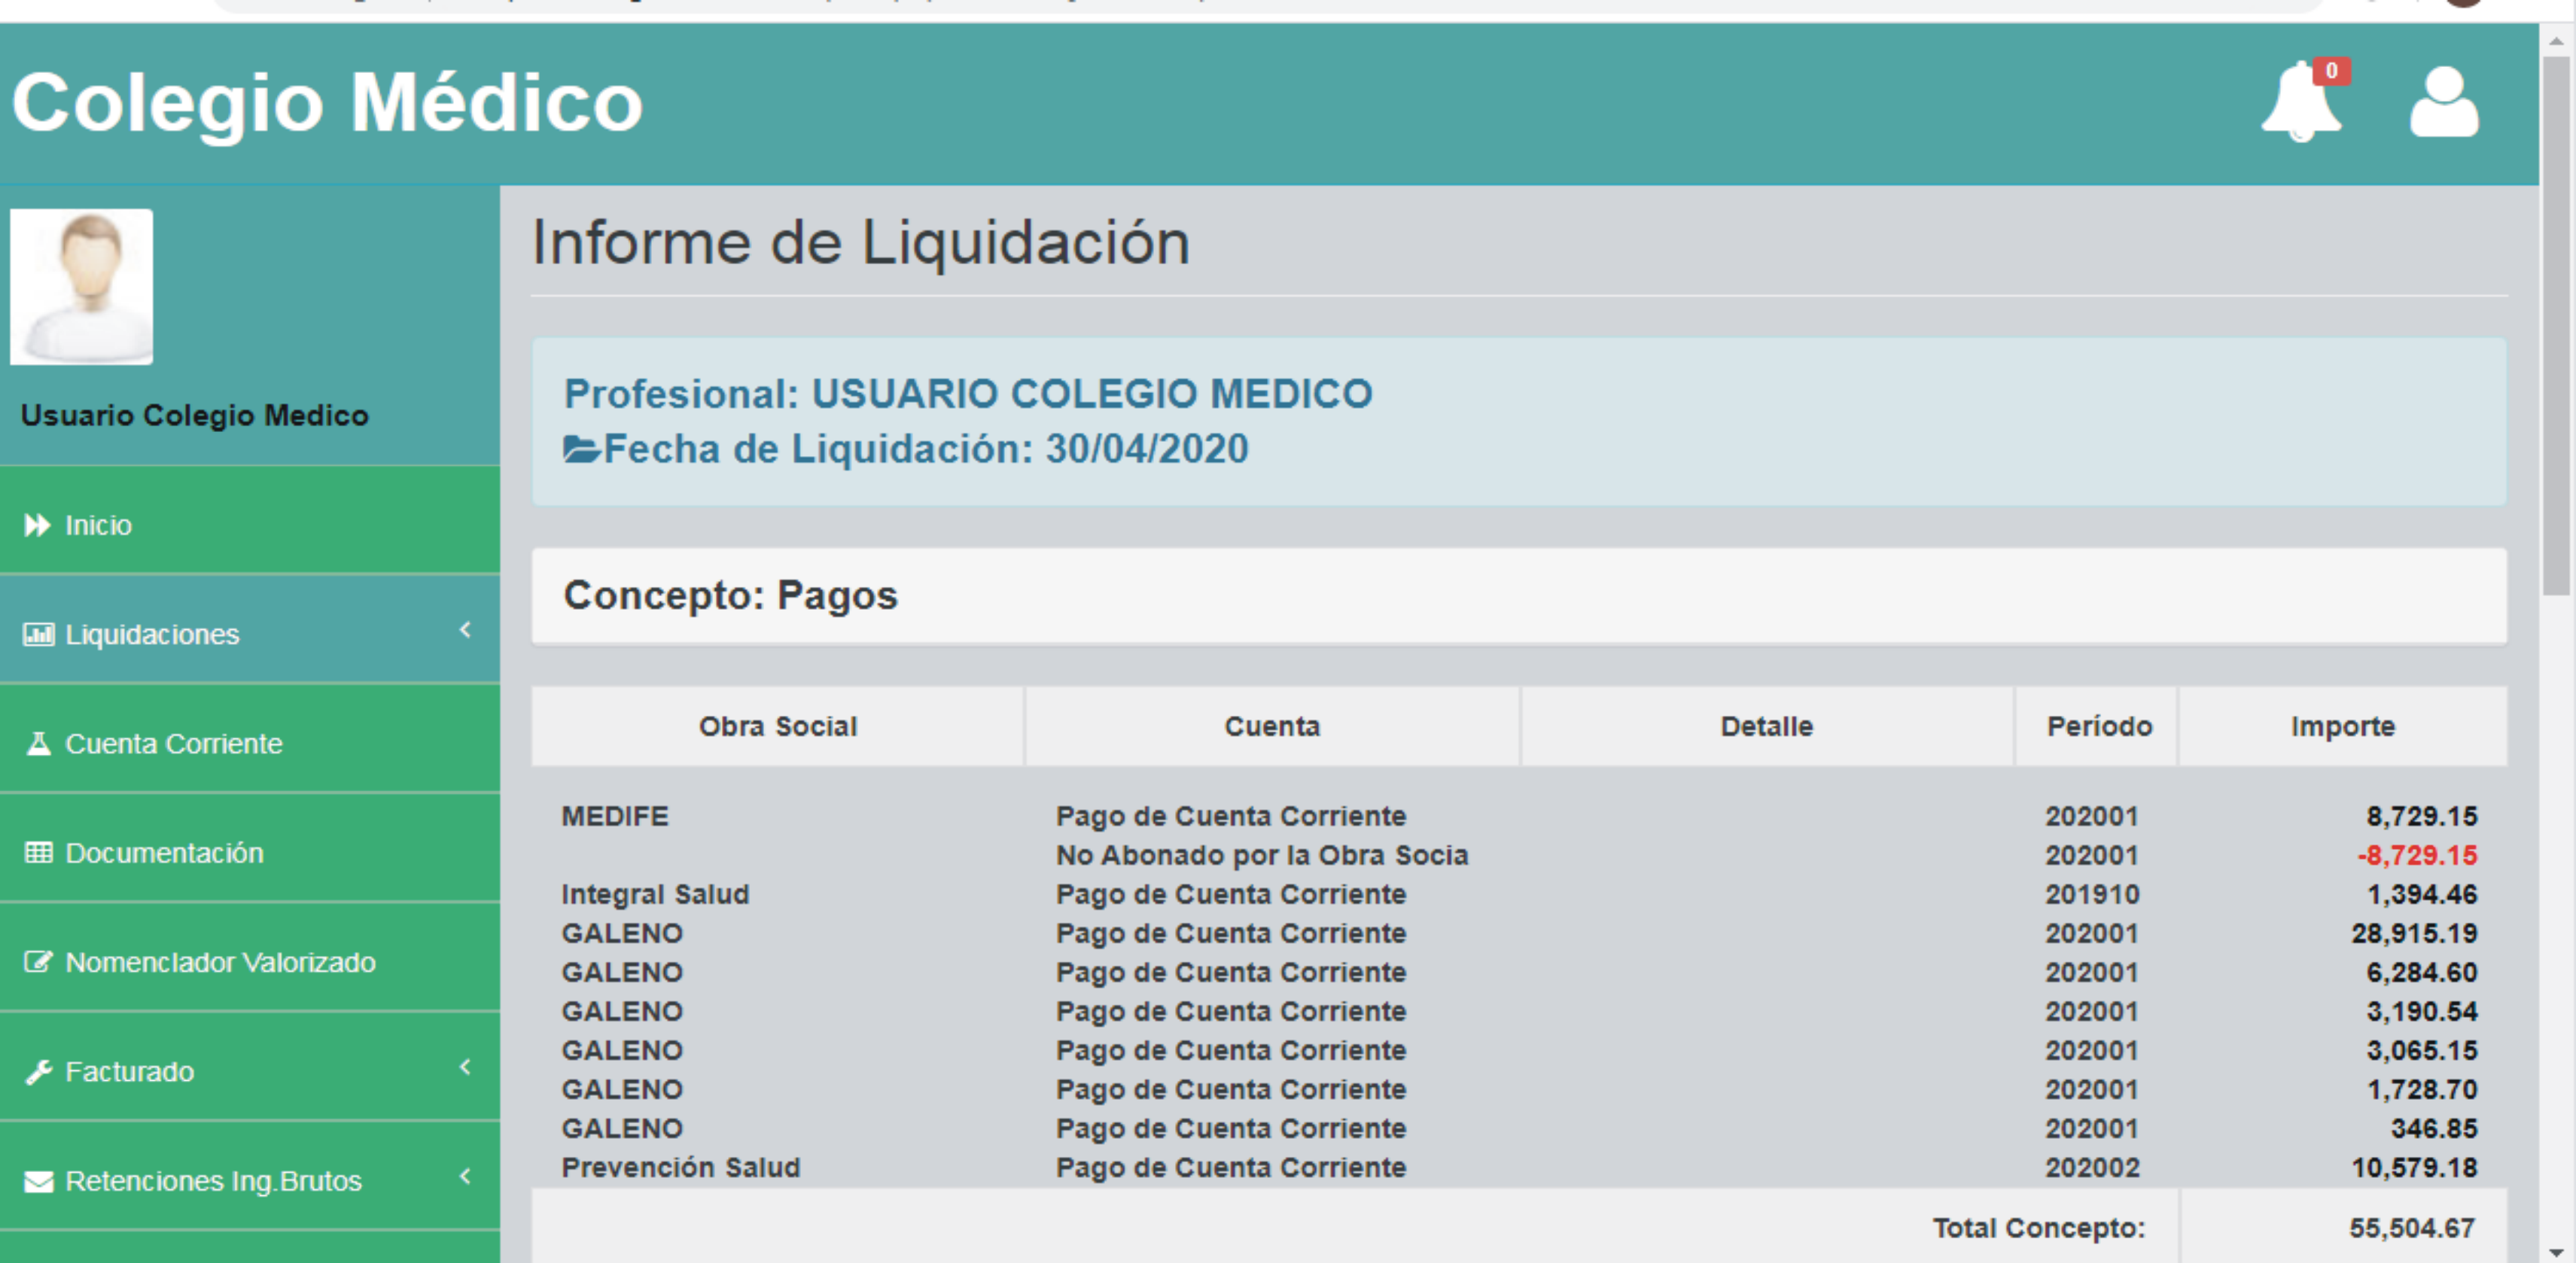Open the Liquidaciones menu item
This screenshot has width=2576, height=1263.
click(250, 629)
